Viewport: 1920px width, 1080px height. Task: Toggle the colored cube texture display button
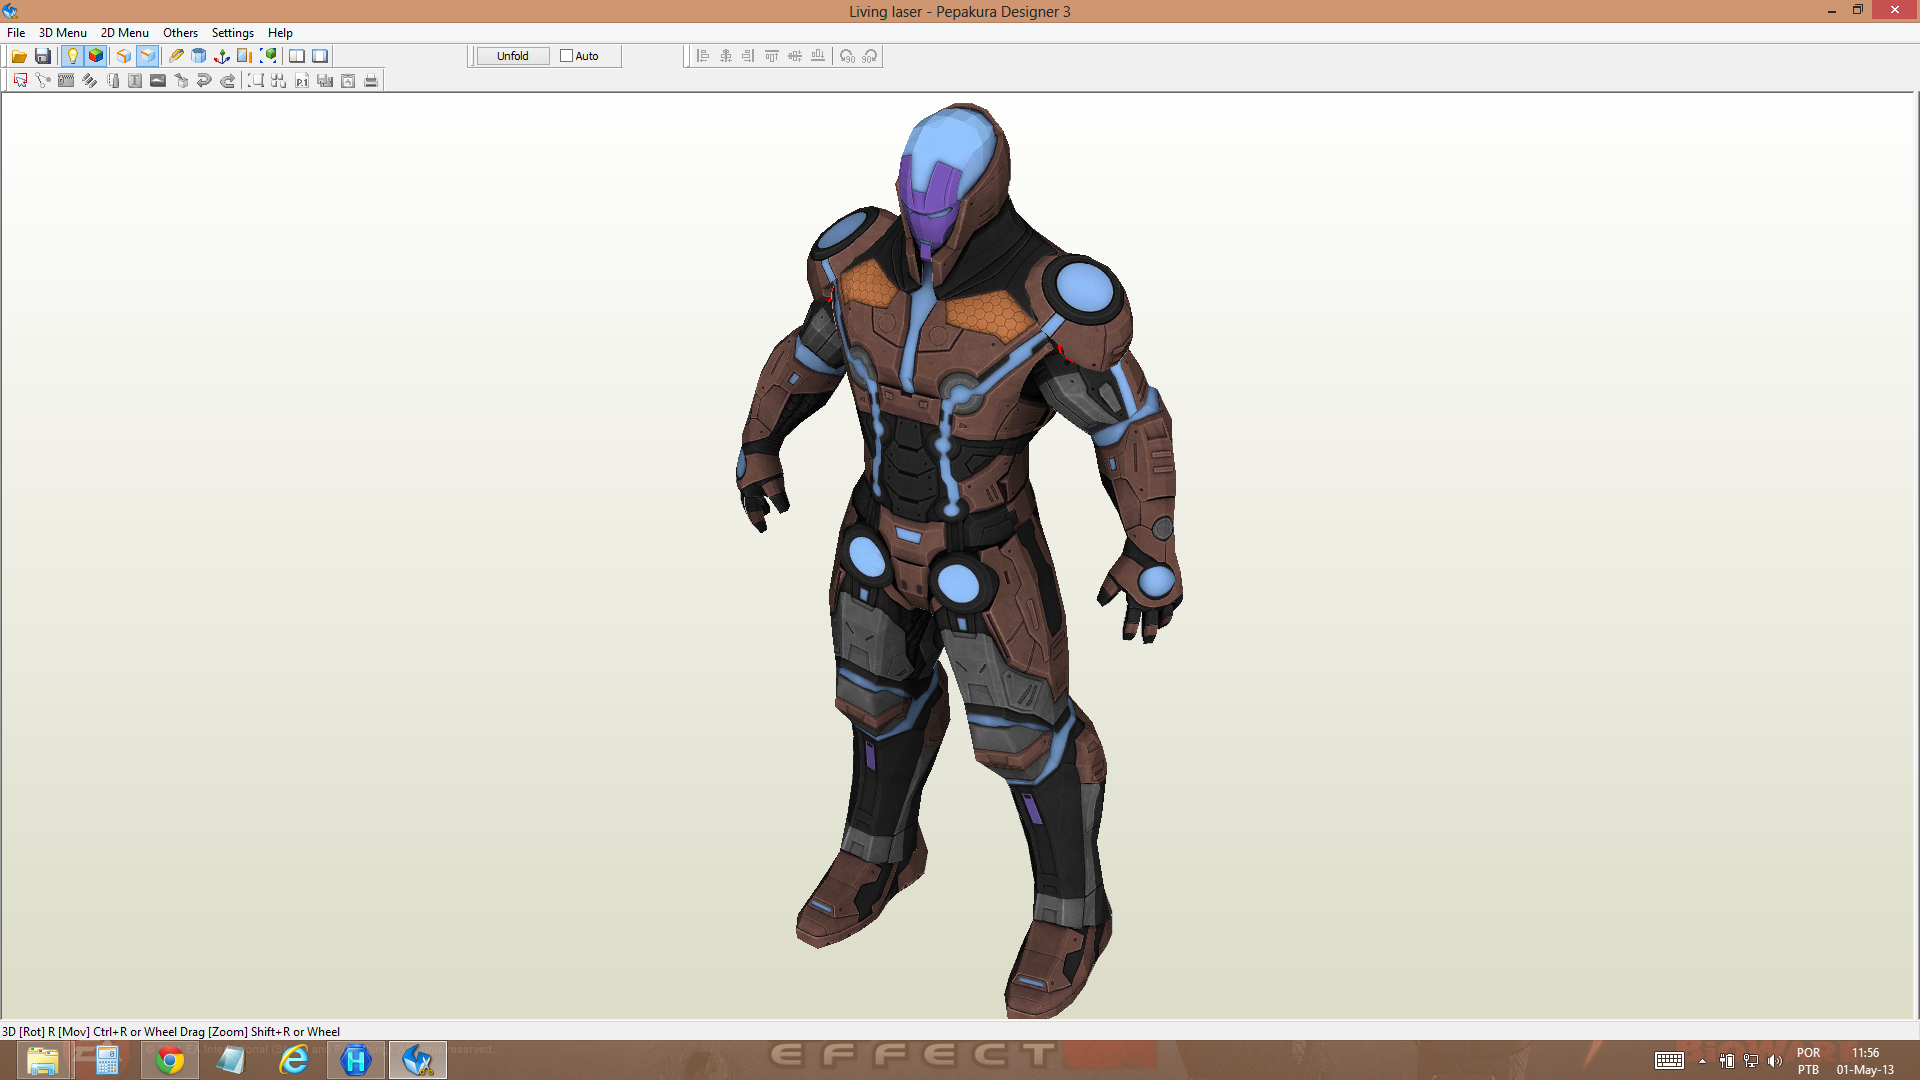(x=96, y=56)
